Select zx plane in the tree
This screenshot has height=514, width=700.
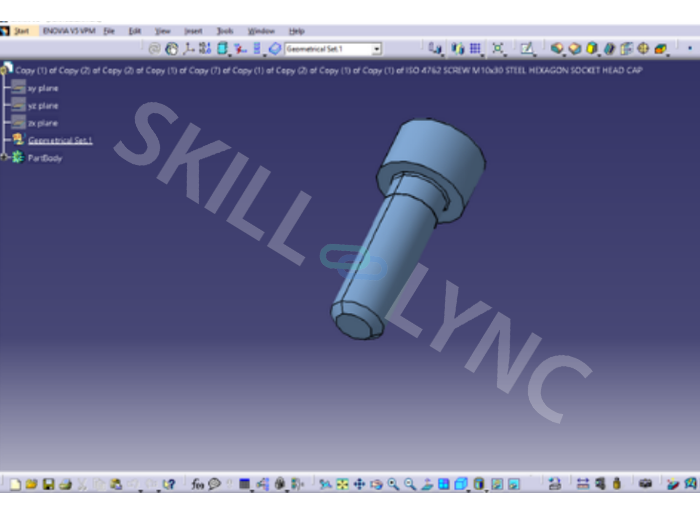click(43, 123)
